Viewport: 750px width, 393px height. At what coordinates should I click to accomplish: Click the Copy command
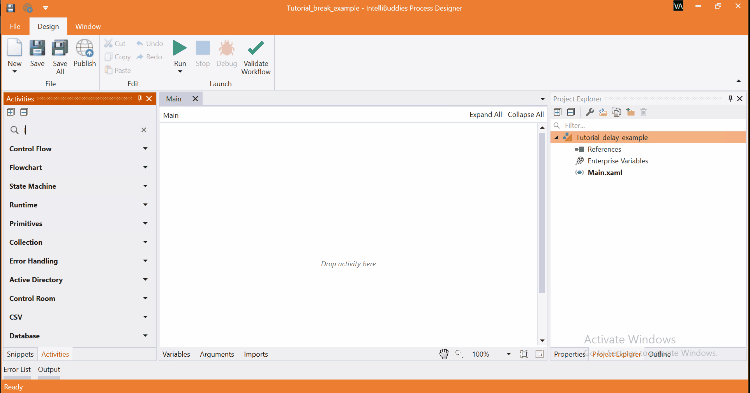point(118,57)
